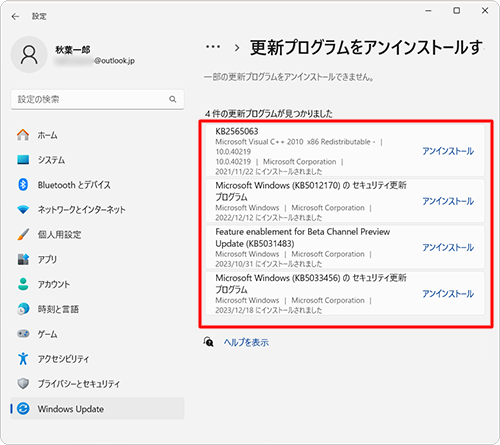Click the システム monitor icon
The image size is (500, 445).
coord(23,160)
